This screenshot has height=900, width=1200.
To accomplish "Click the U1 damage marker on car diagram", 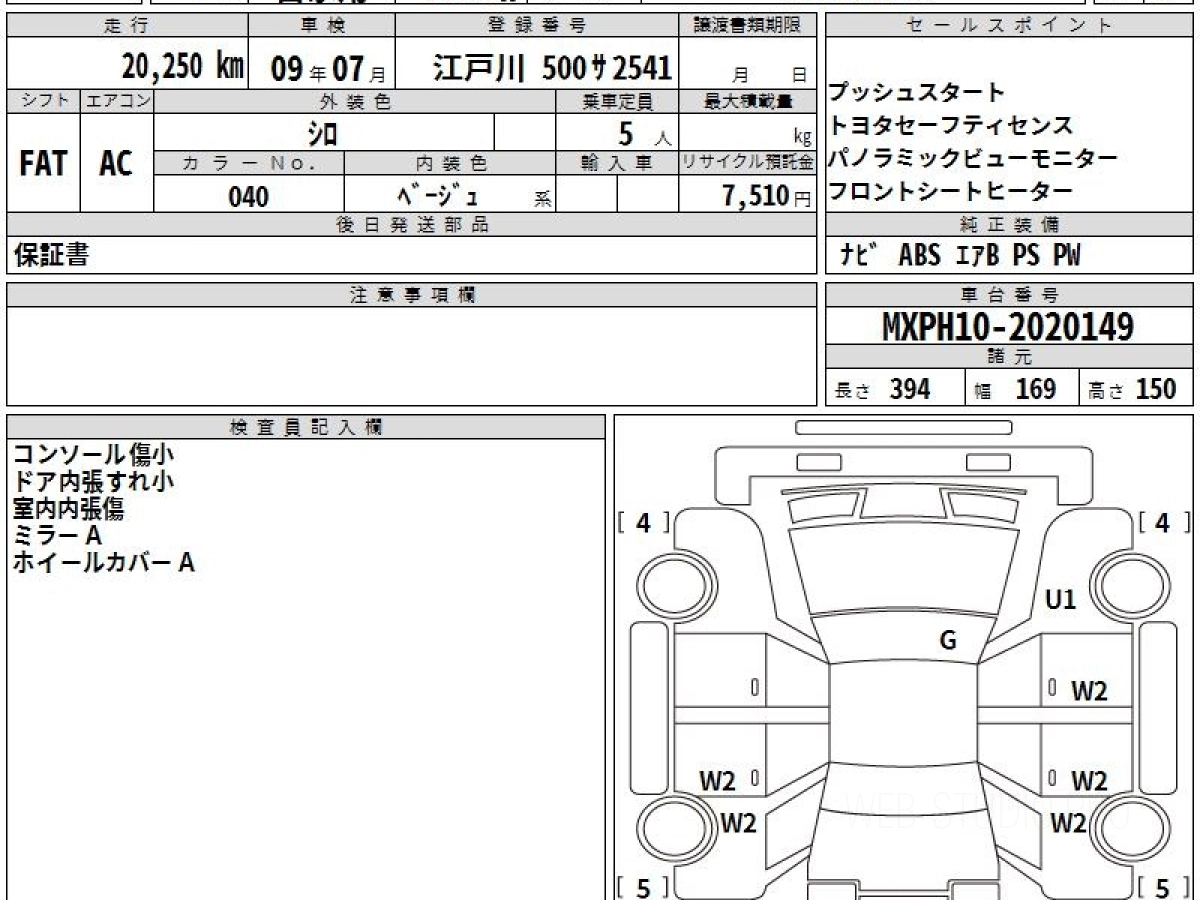I will pos(1060,600).
